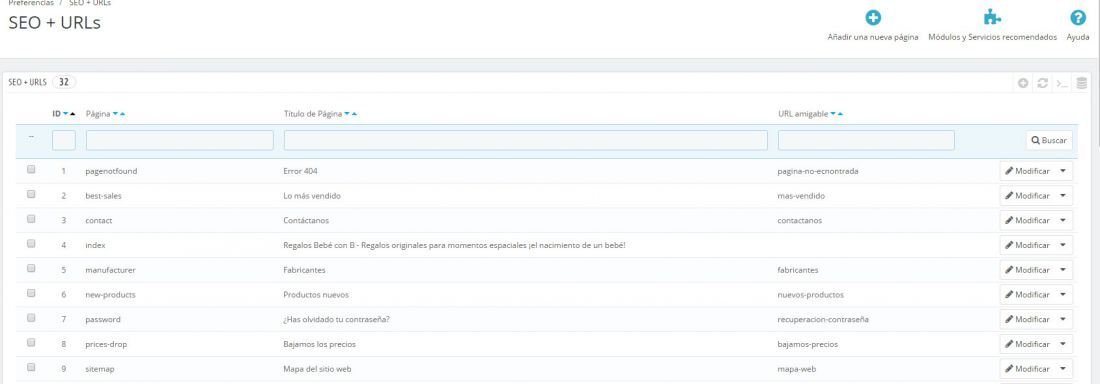Screen dimensions: 1100x384
Task: Click the add new plus icon in table header
Action: (1024, 83)
